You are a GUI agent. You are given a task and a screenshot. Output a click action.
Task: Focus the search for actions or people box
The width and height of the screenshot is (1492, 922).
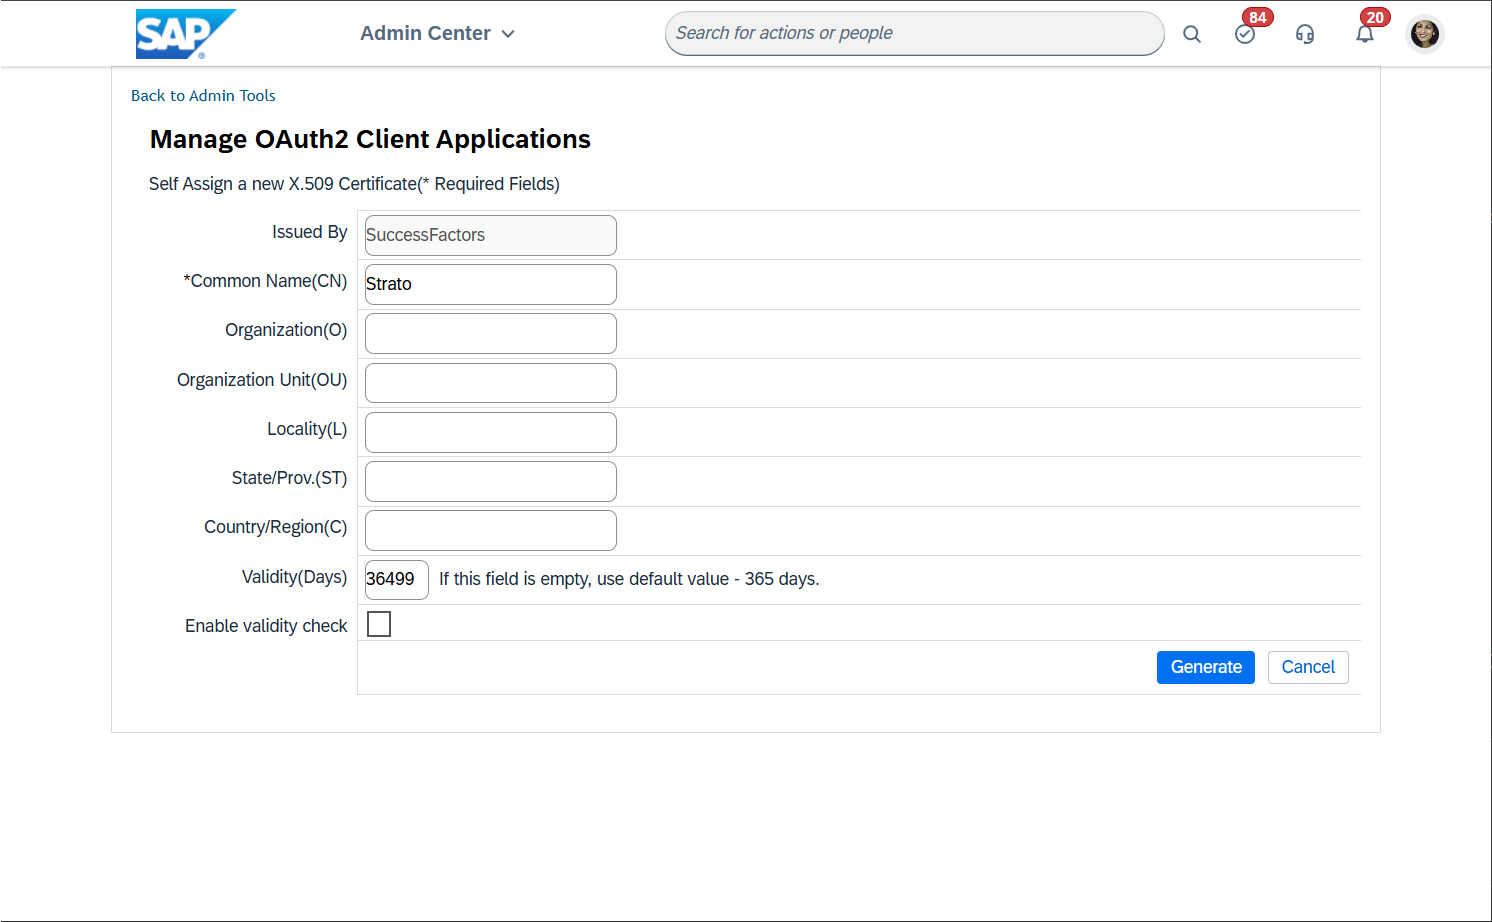(914, 33)
